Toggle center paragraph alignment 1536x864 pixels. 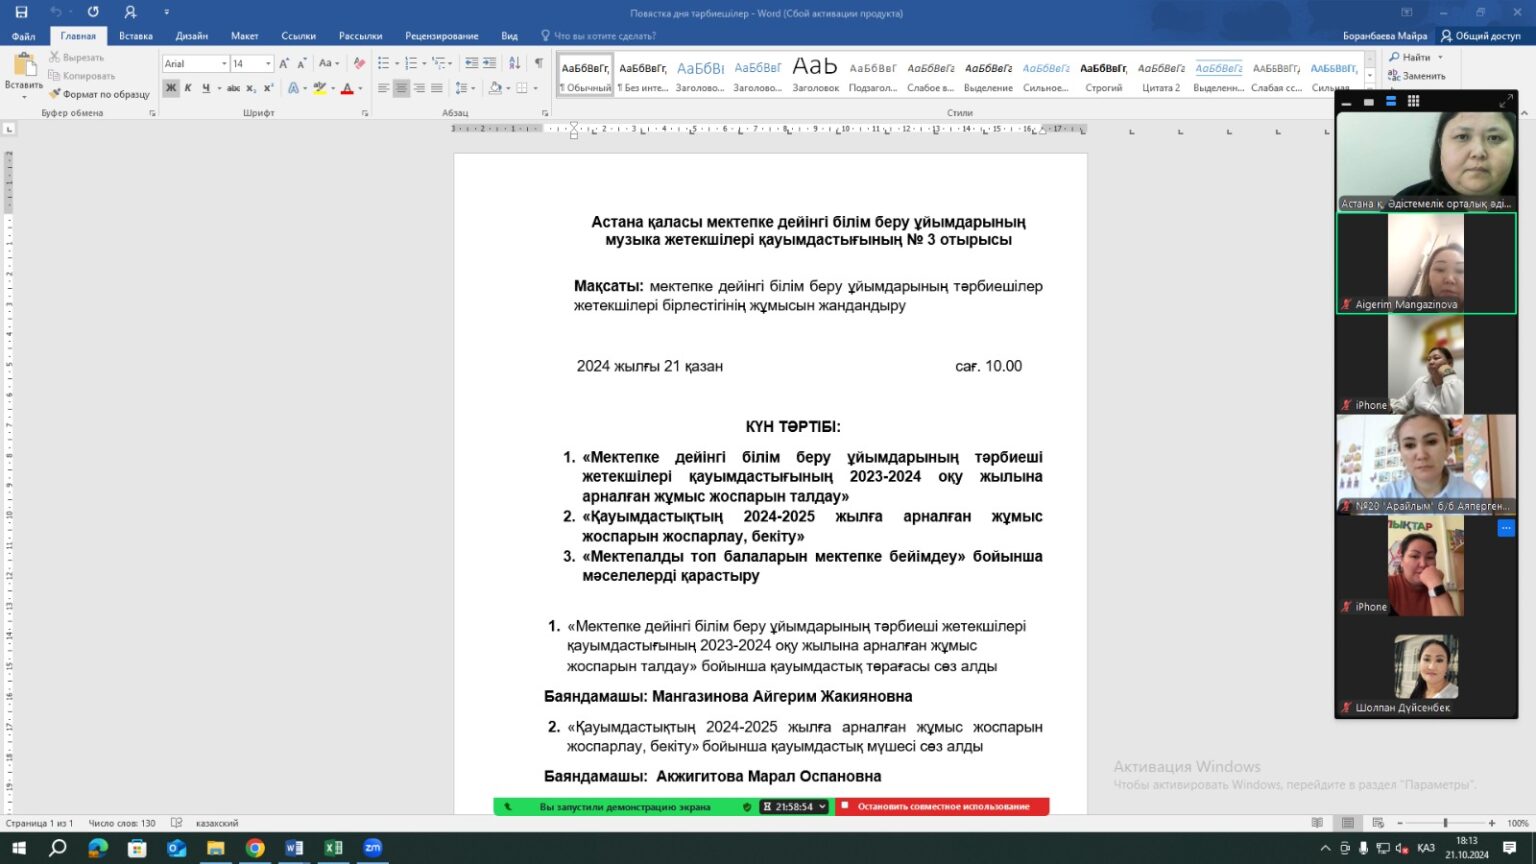click(401, 88)
